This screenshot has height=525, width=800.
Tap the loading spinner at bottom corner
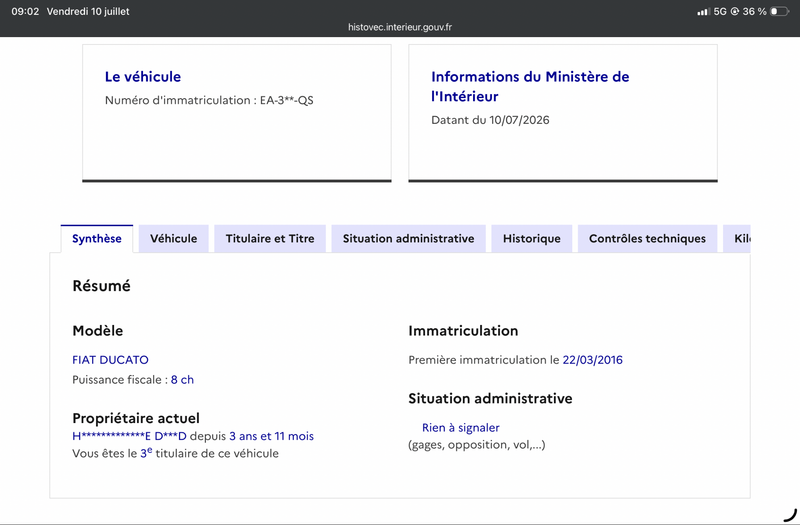click(790, 514)
